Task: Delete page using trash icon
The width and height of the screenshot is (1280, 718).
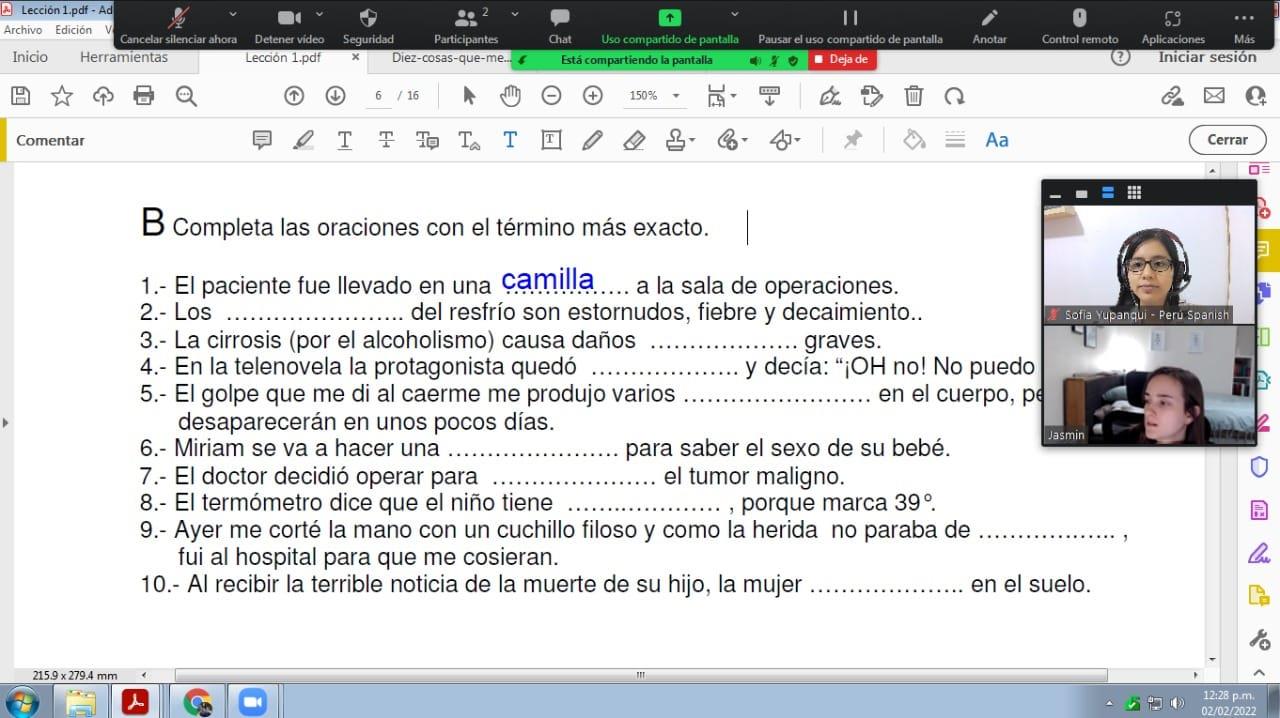Action: 913,96
